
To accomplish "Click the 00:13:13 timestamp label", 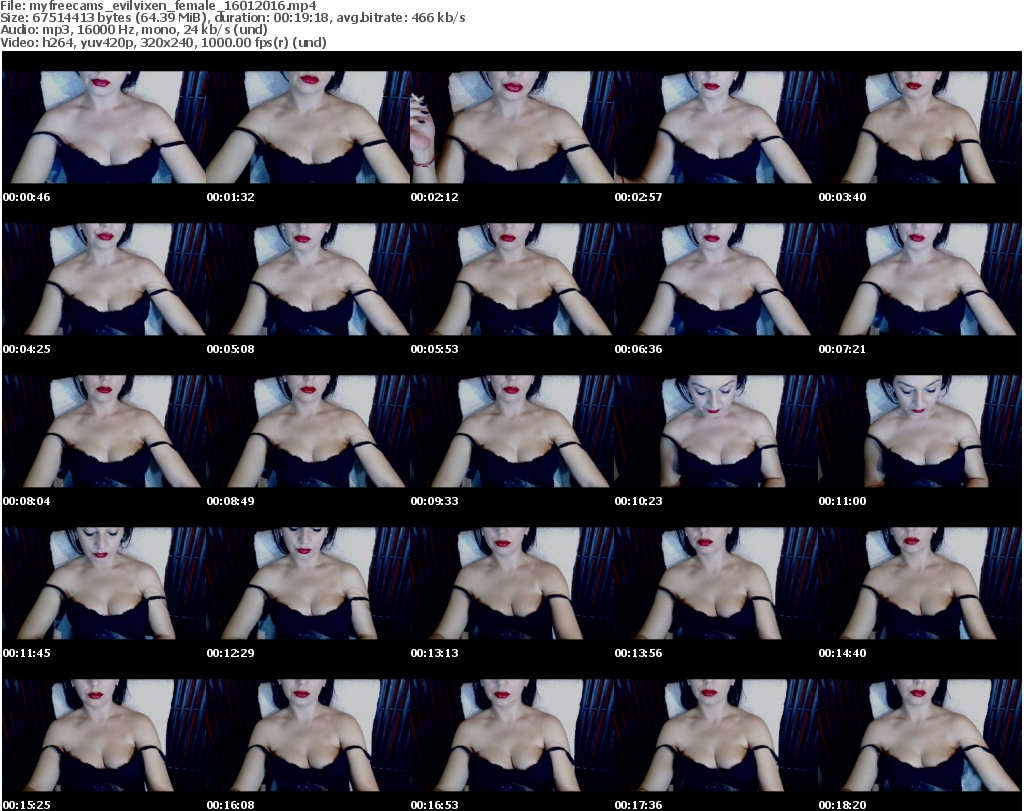I will (x=434, y=653).
